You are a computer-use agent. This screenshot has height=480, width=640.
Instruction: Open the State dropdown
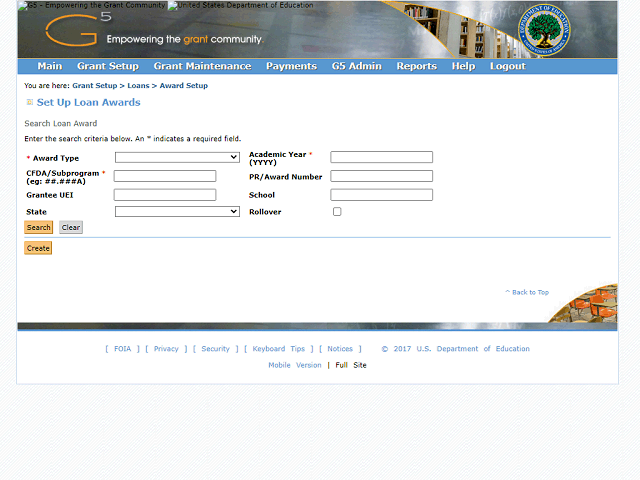(x=177, y=211)
